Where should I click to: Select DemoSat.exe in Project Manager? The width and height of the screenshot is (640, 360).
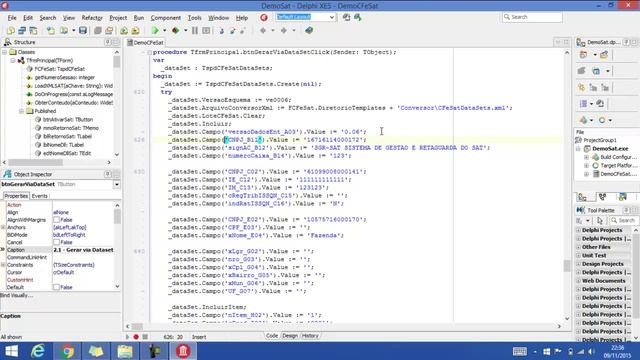click(610, 149)
